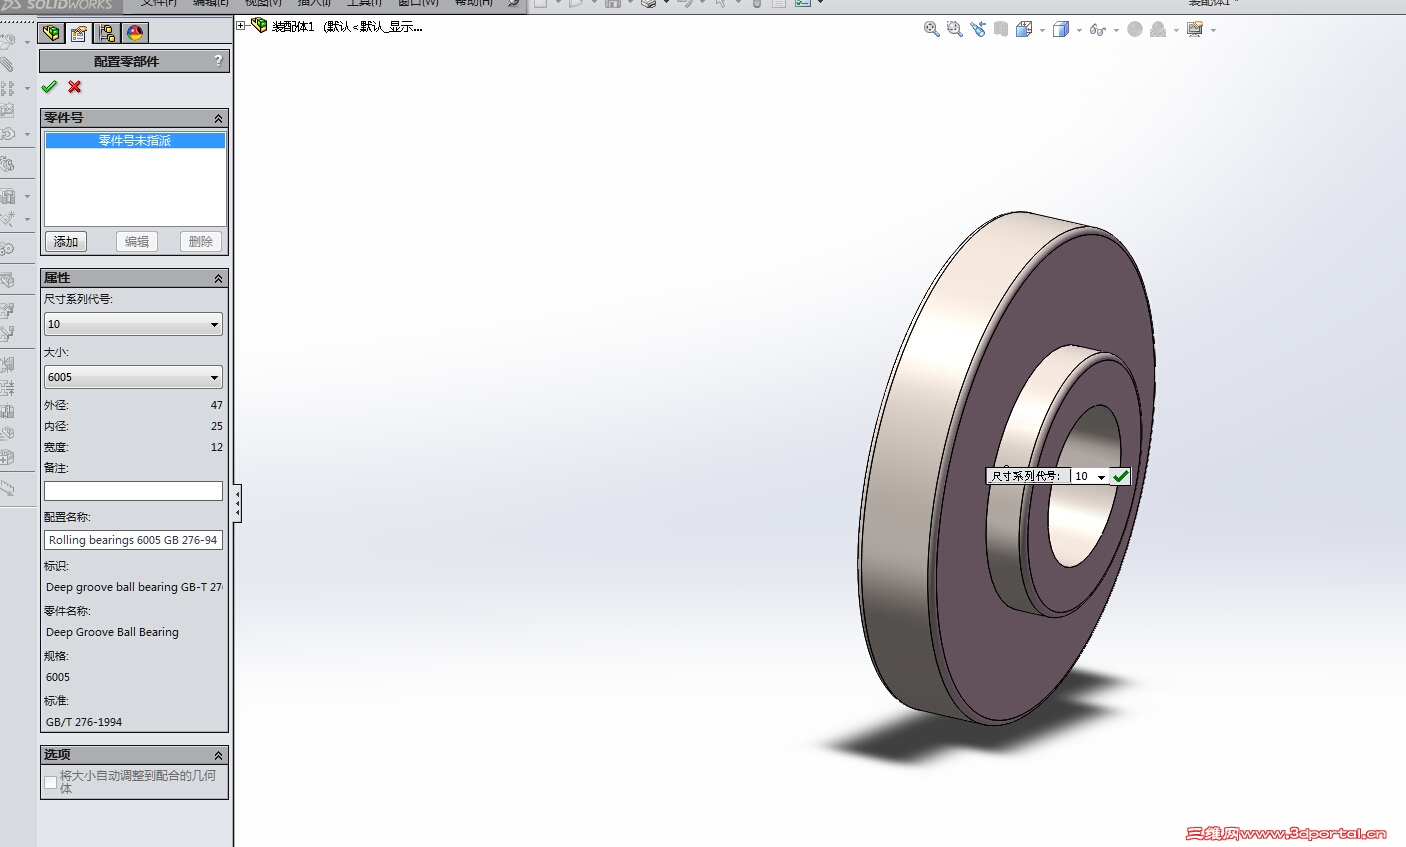Image resolution: width=1406 pixels, height=847 pixels.
Task: Open the View Settings dropdown arrow
Action: pyautogui.click(x=1213, y=30)
